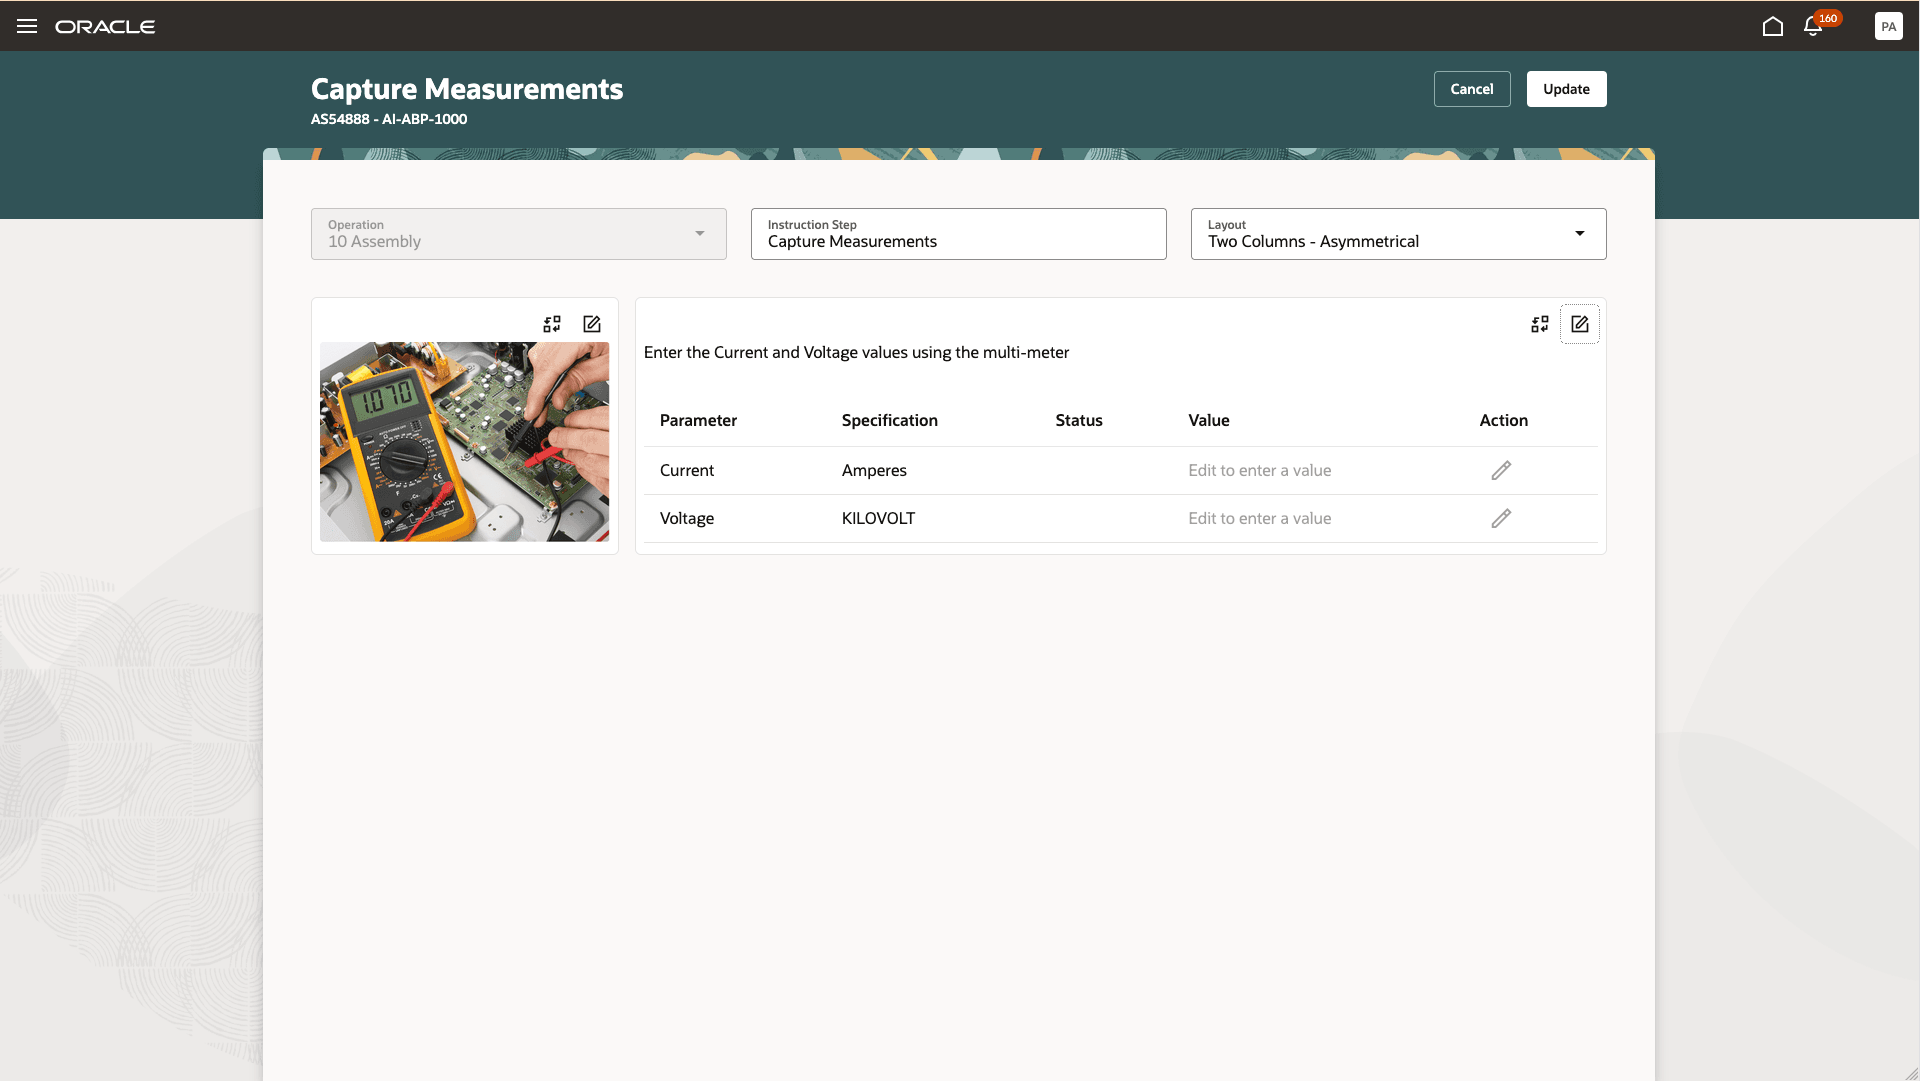
Task: Select the swap content icon on the image panel
Action: (x=552, y=323)
